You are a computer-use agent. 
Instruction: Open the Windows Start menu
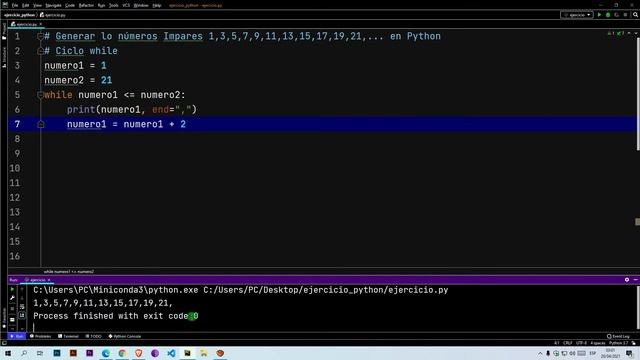[8, 353]
